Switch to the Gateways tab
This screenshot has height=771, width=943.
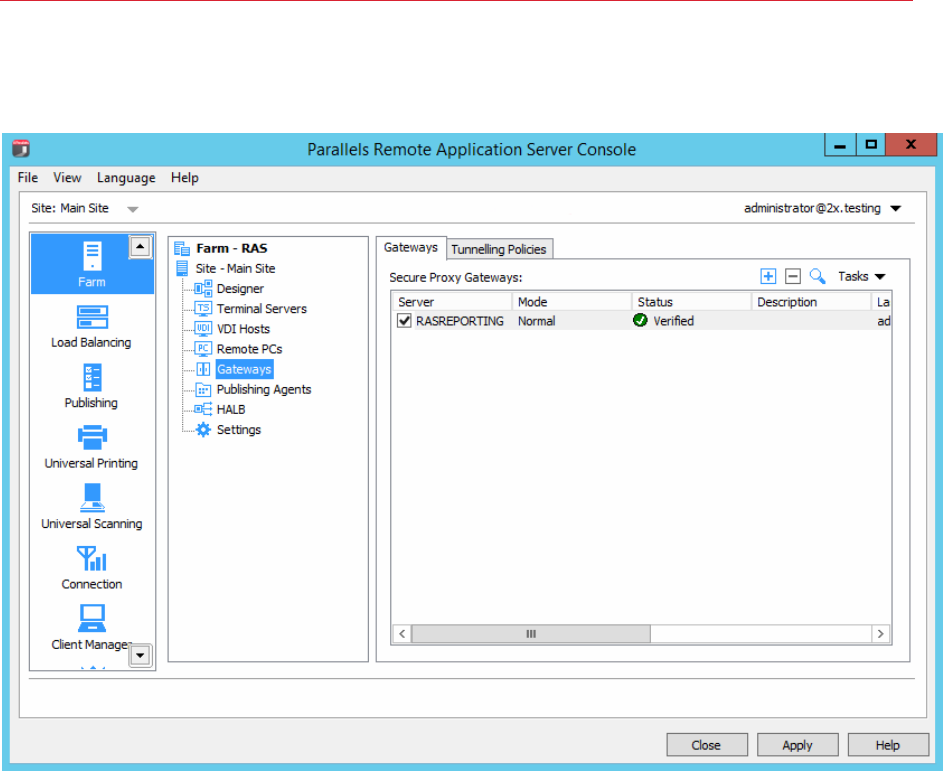[411, 248]
